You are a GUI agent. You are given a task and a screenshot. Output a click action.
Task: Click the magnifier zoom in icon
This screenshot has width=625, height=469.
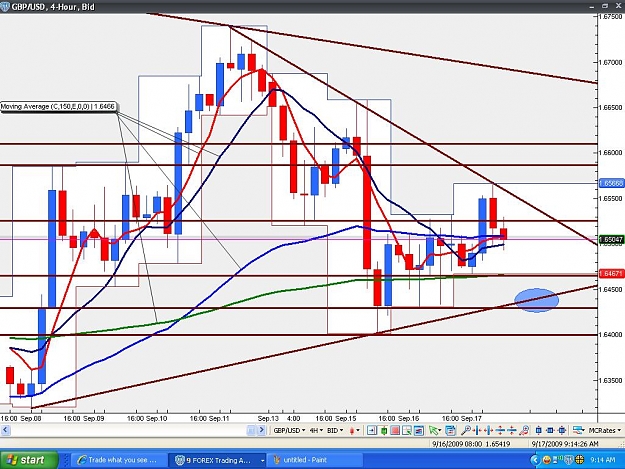[466, 430]
